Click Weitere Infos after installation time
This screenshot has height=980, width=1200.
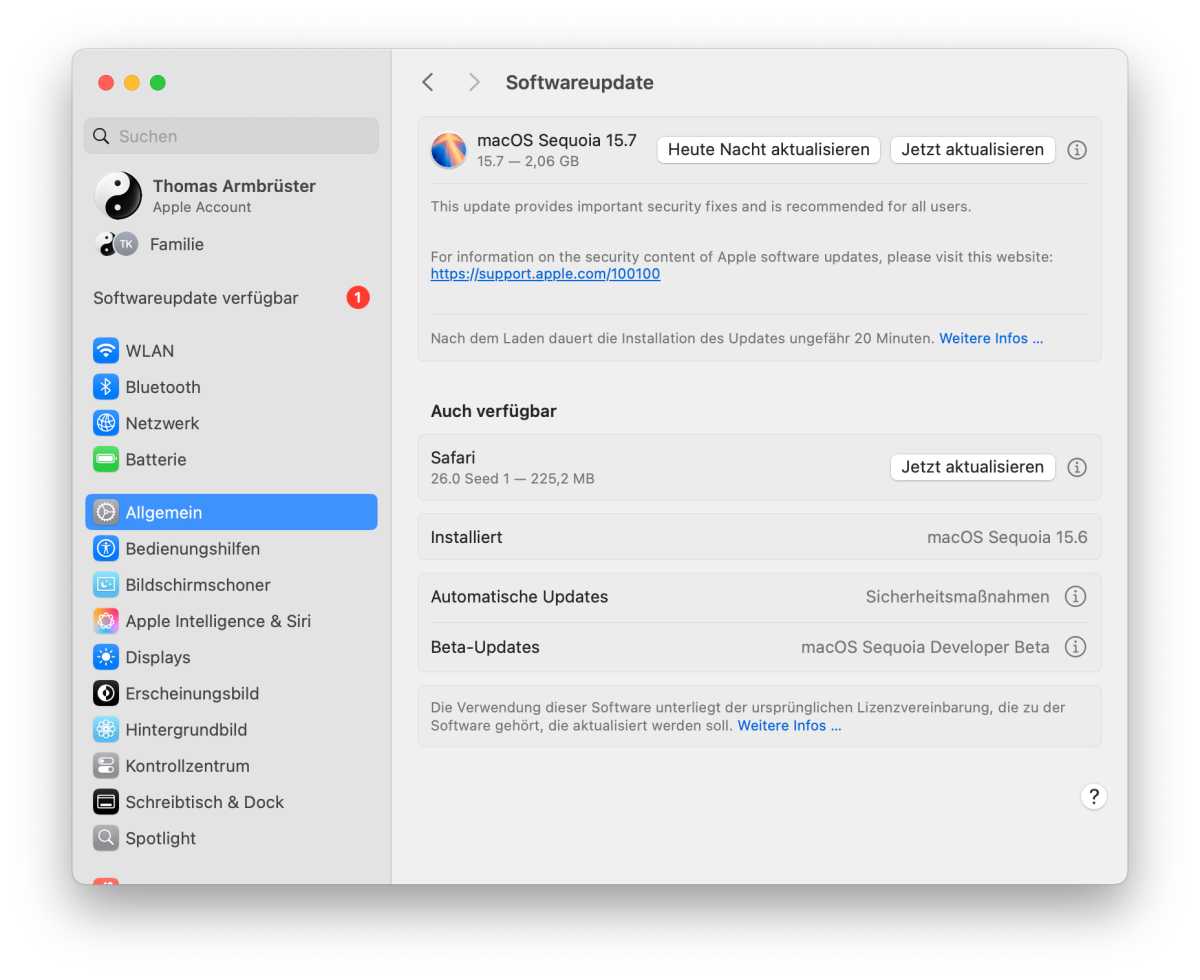pyautogui.click(x=991, y=339)
